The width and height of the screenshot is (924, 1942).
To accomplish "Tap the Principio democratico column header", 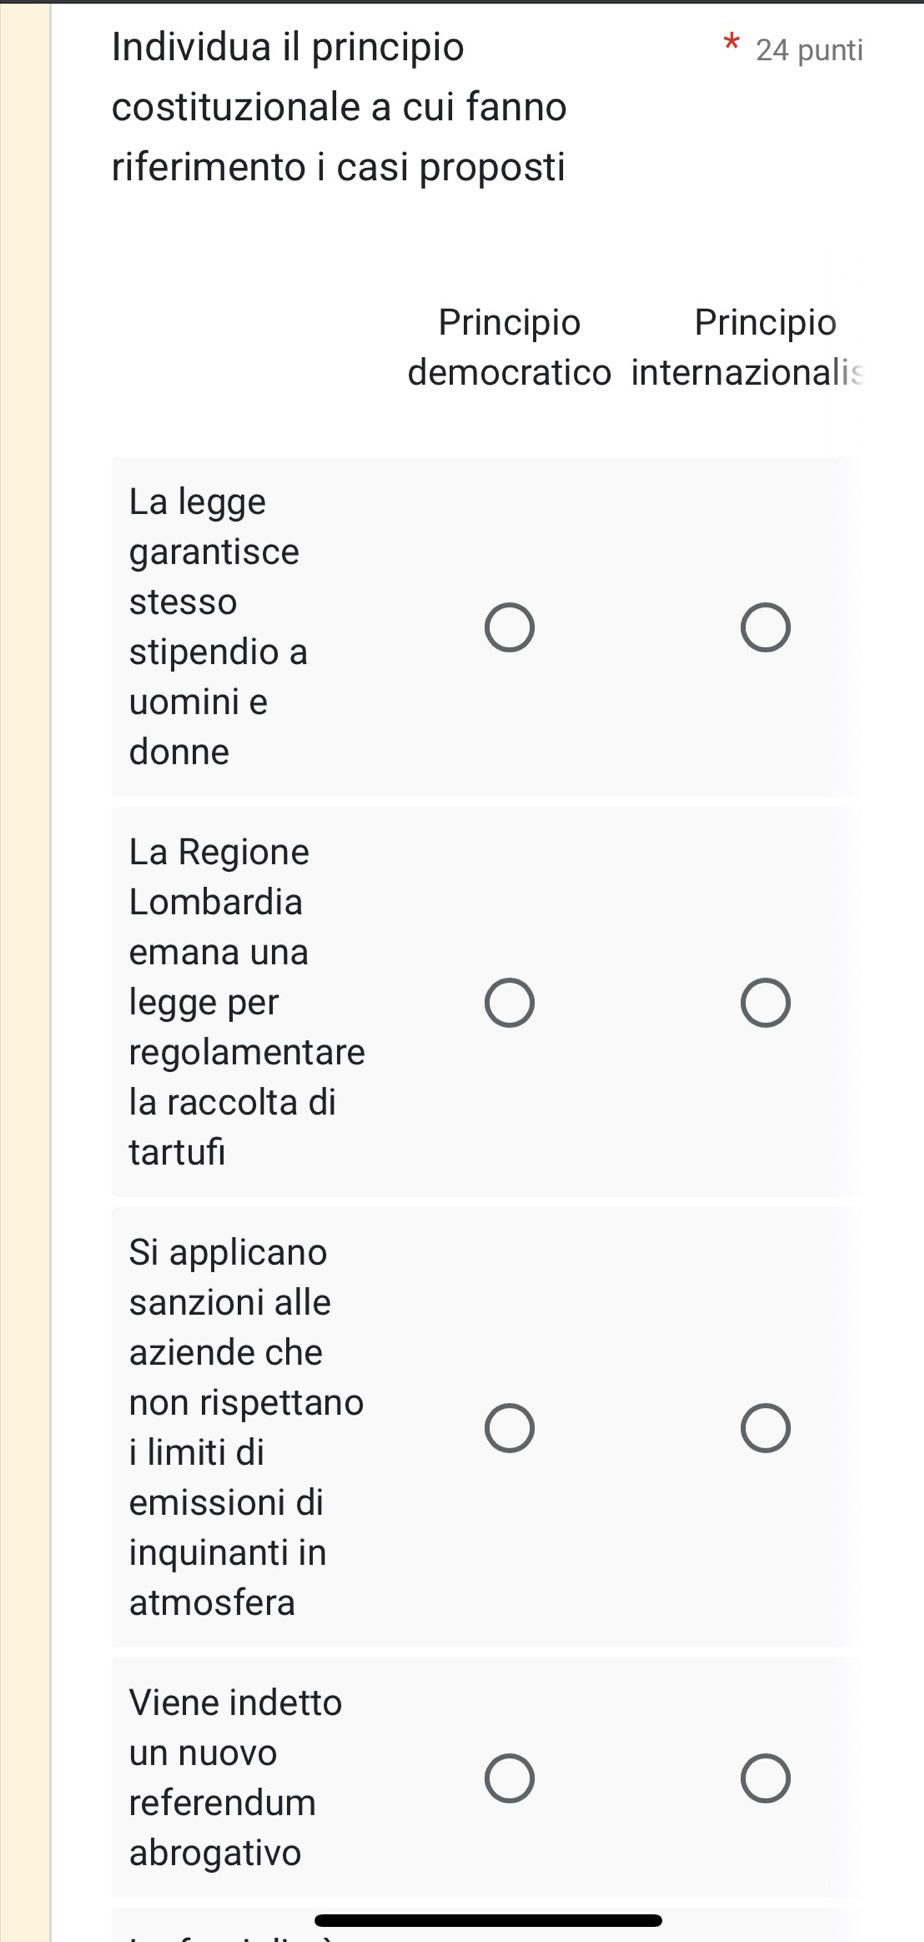I will point(509,347).
